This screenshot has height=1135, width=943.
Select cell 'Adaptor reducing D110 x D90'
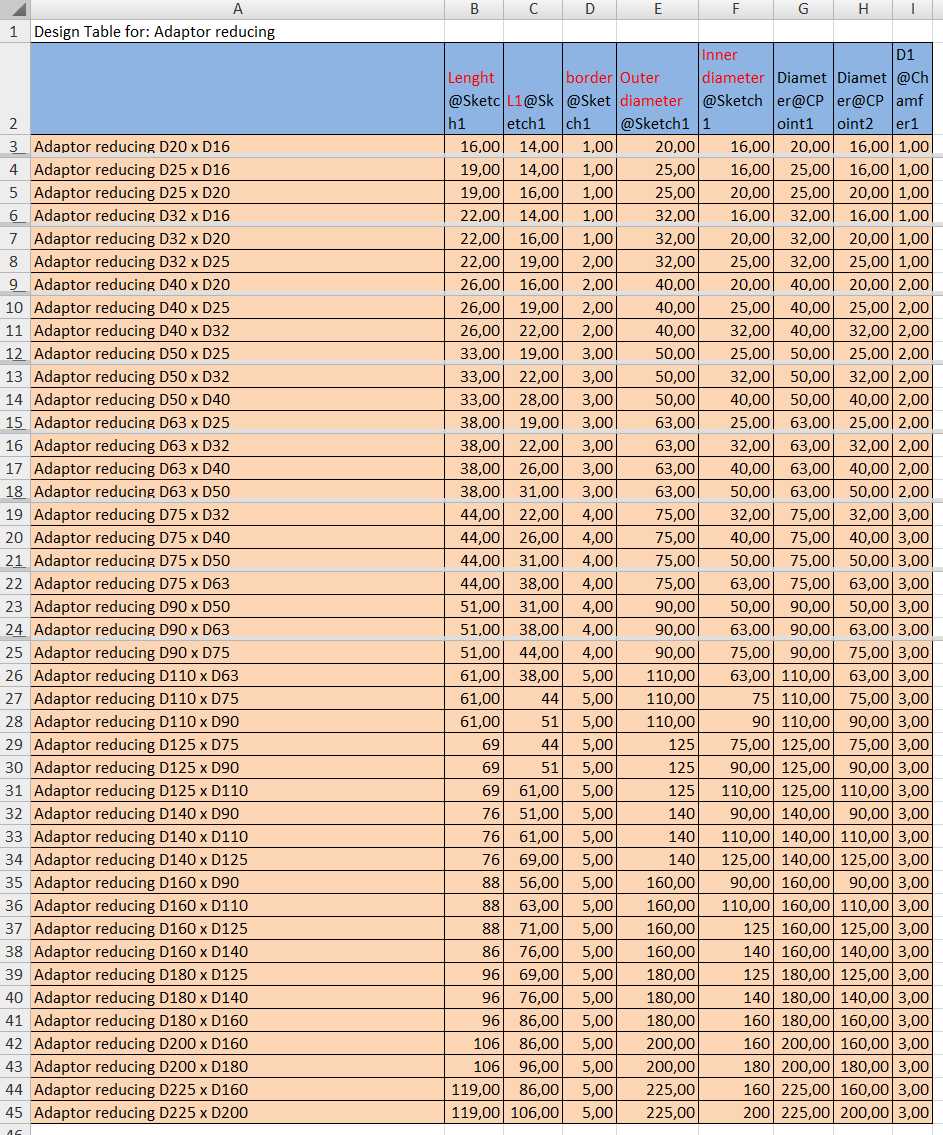[x=237, y=722]
